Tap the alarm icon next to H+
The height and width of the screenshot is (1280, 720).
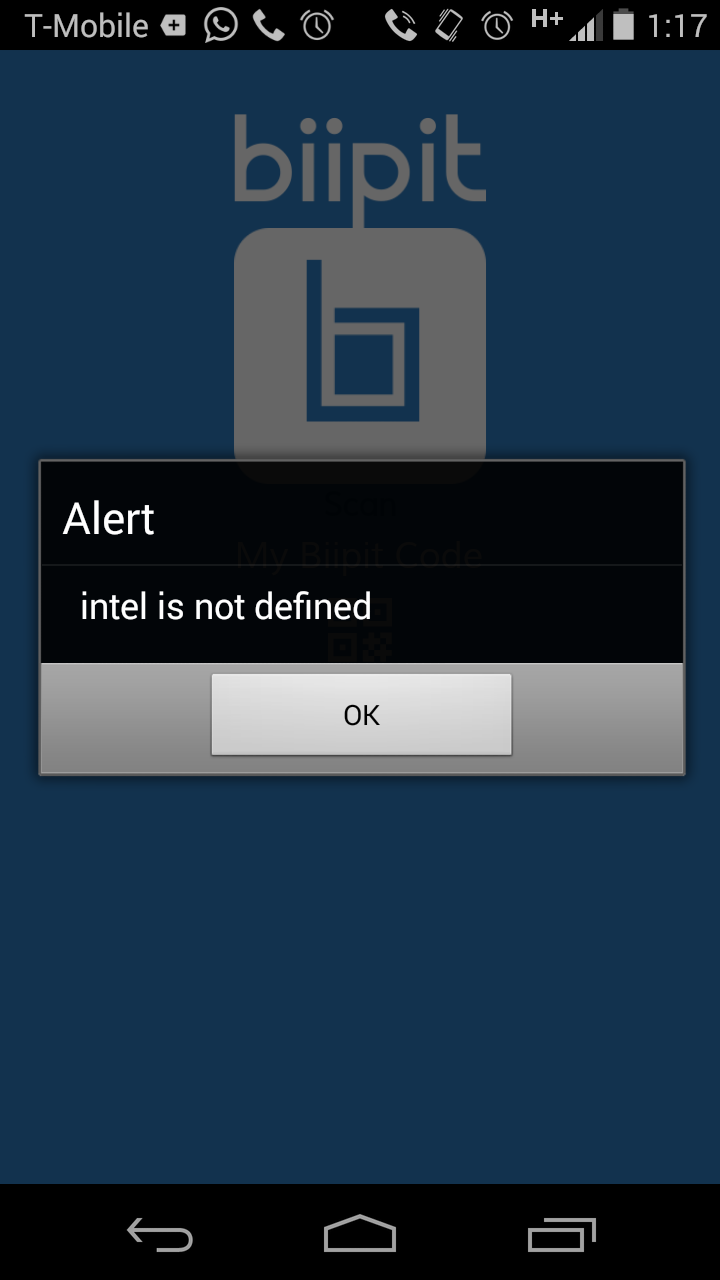point(497,25)
